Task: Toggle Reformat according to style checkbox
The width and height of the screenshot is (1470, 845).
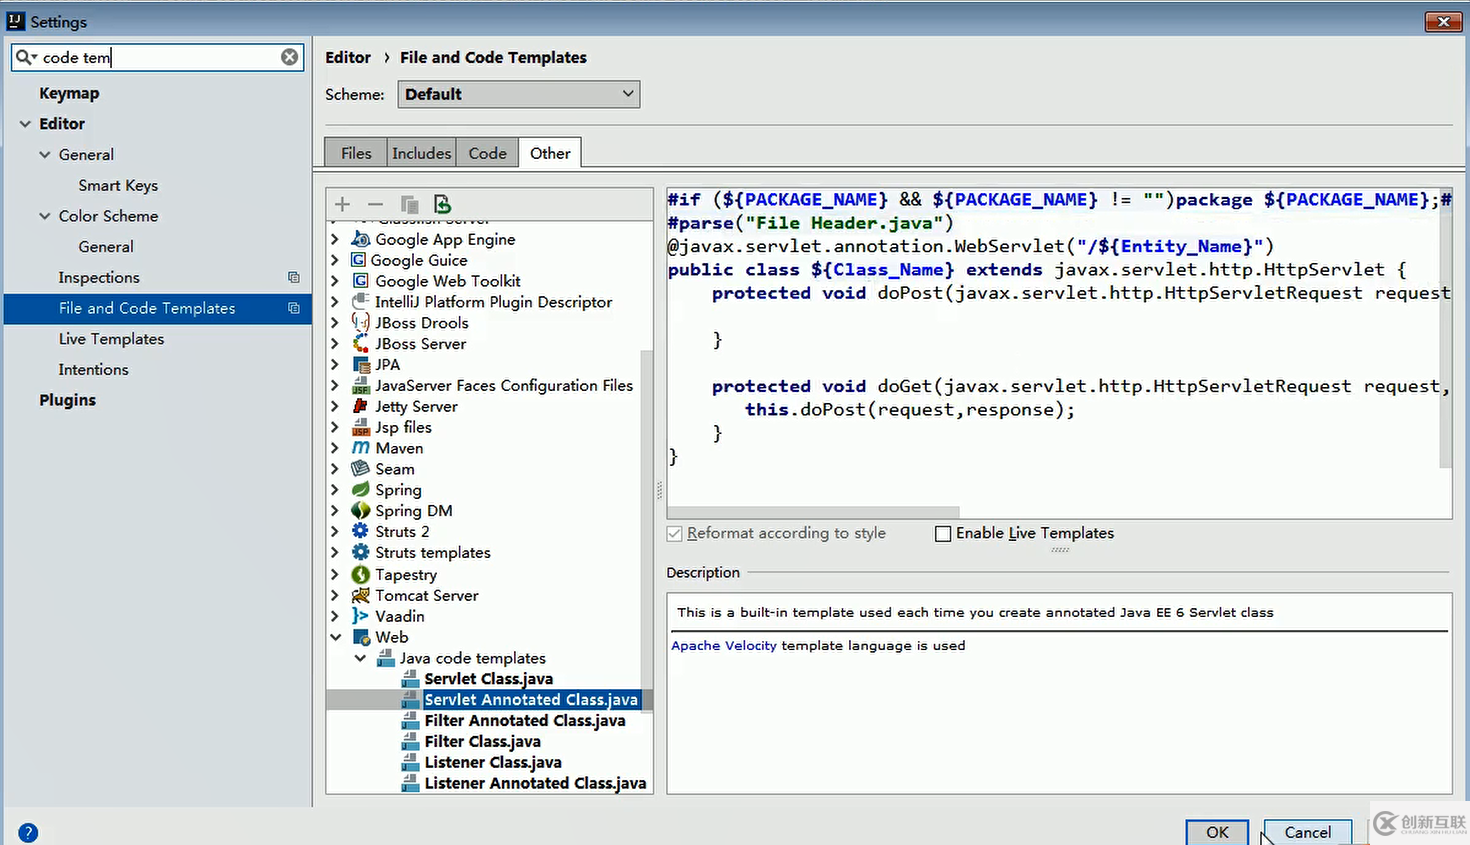Action: pyautogui.click(x=675, y=534)
